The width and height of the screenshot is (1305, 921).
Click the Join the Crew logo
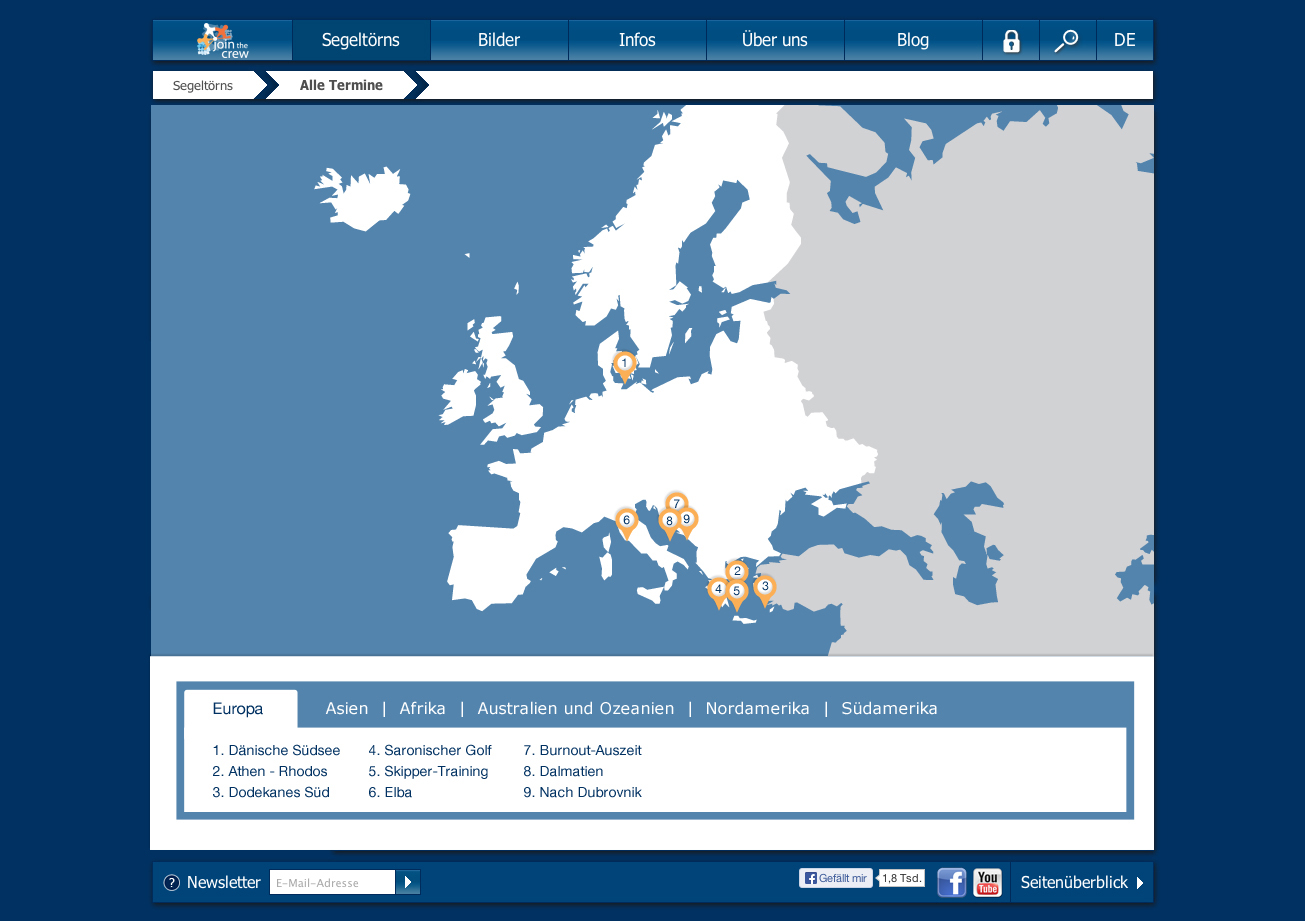223,41
